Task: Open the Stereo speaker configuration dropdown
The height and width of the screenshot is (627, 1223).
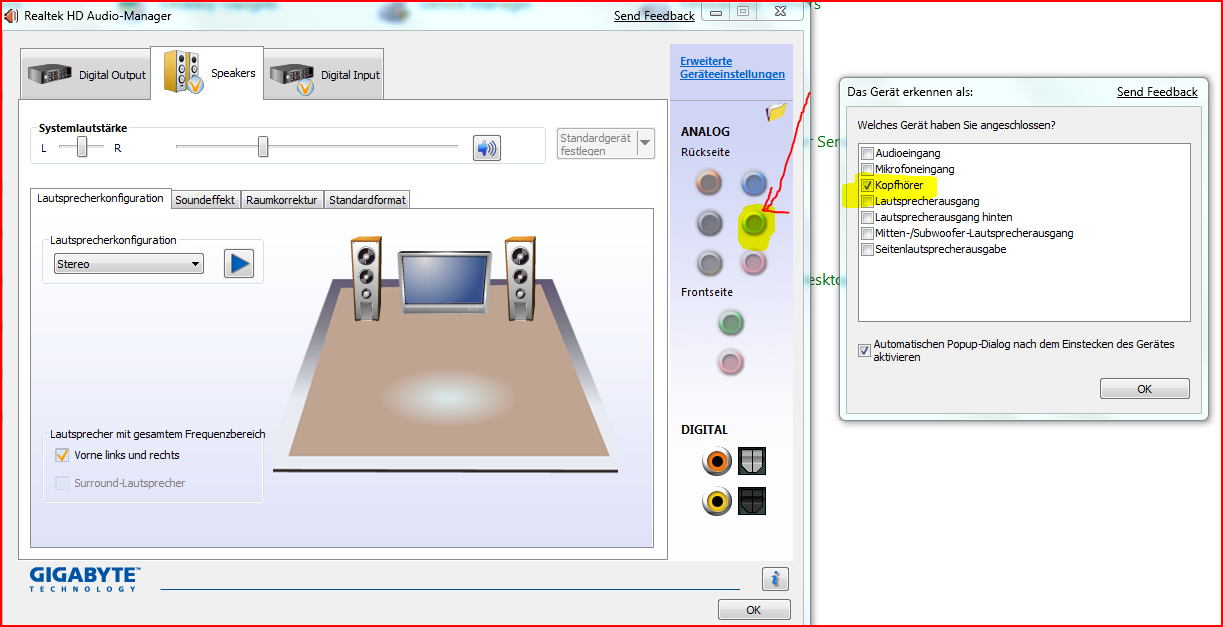Action: coord(129,264)
